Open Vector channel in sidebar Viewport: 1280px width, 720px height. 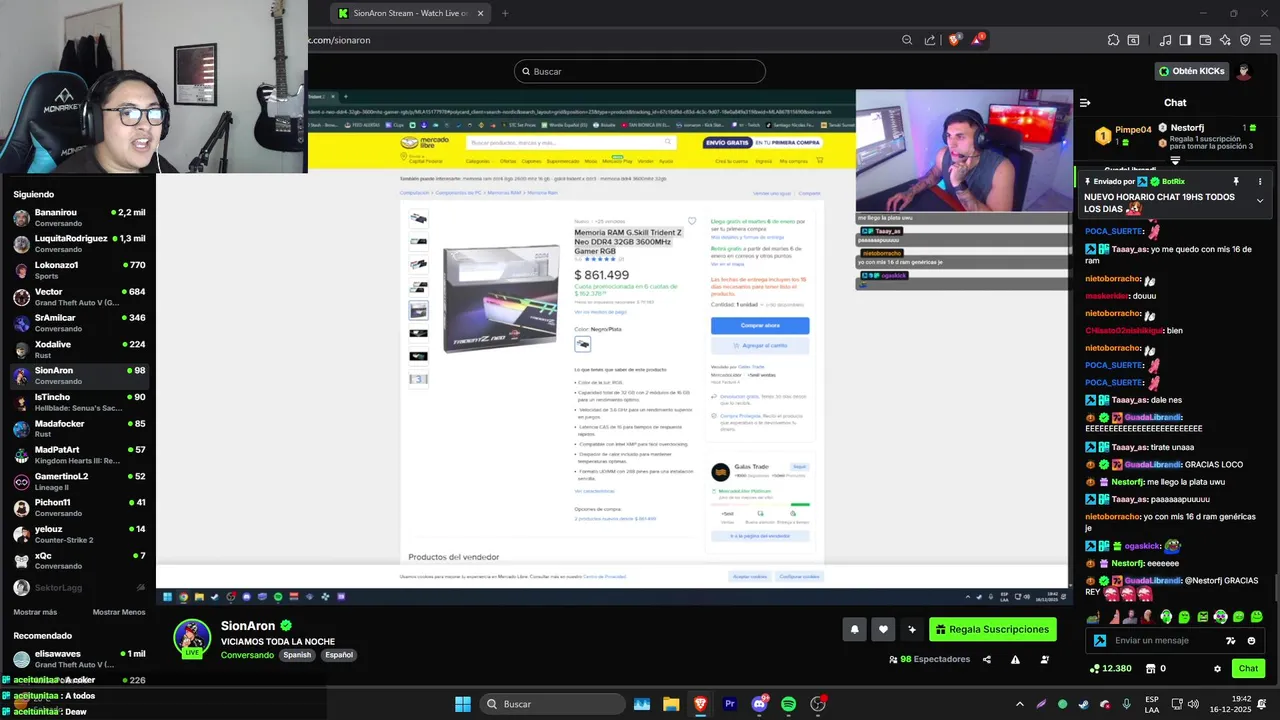pos(79,297)
